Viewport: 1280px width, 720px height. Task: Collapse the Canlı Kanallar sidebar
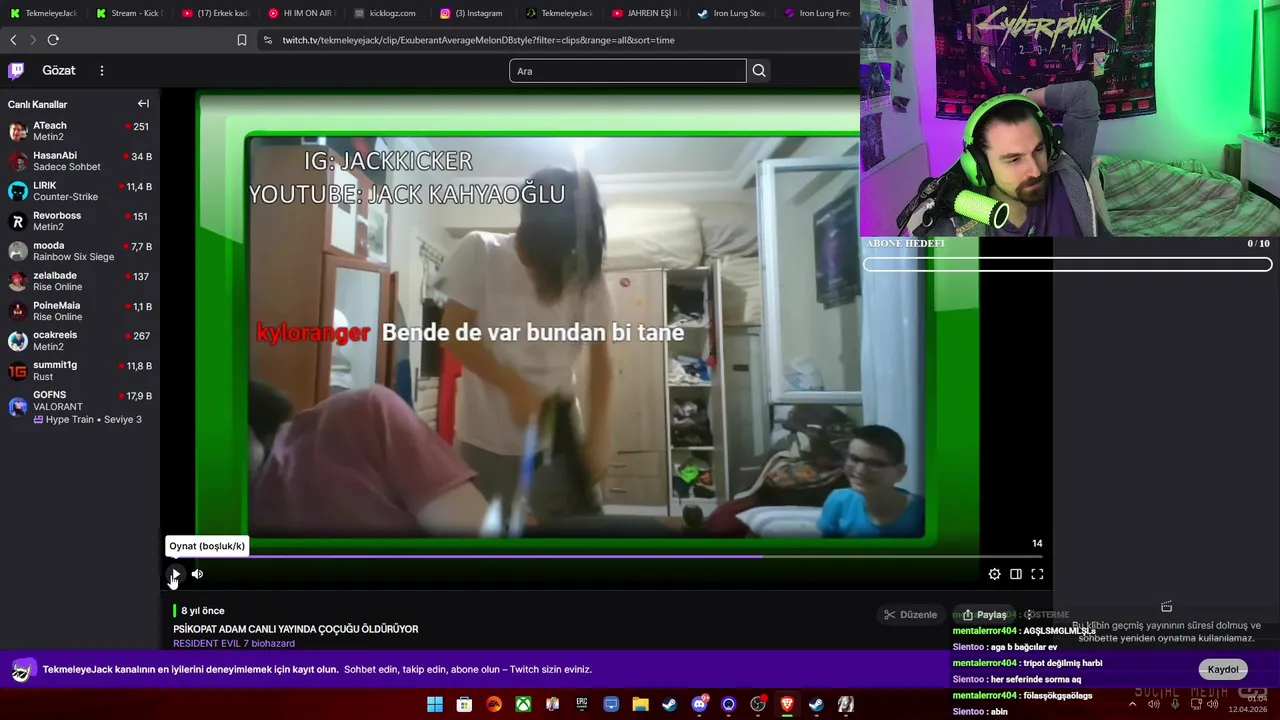pyautogui.click(x=143, y=103)
